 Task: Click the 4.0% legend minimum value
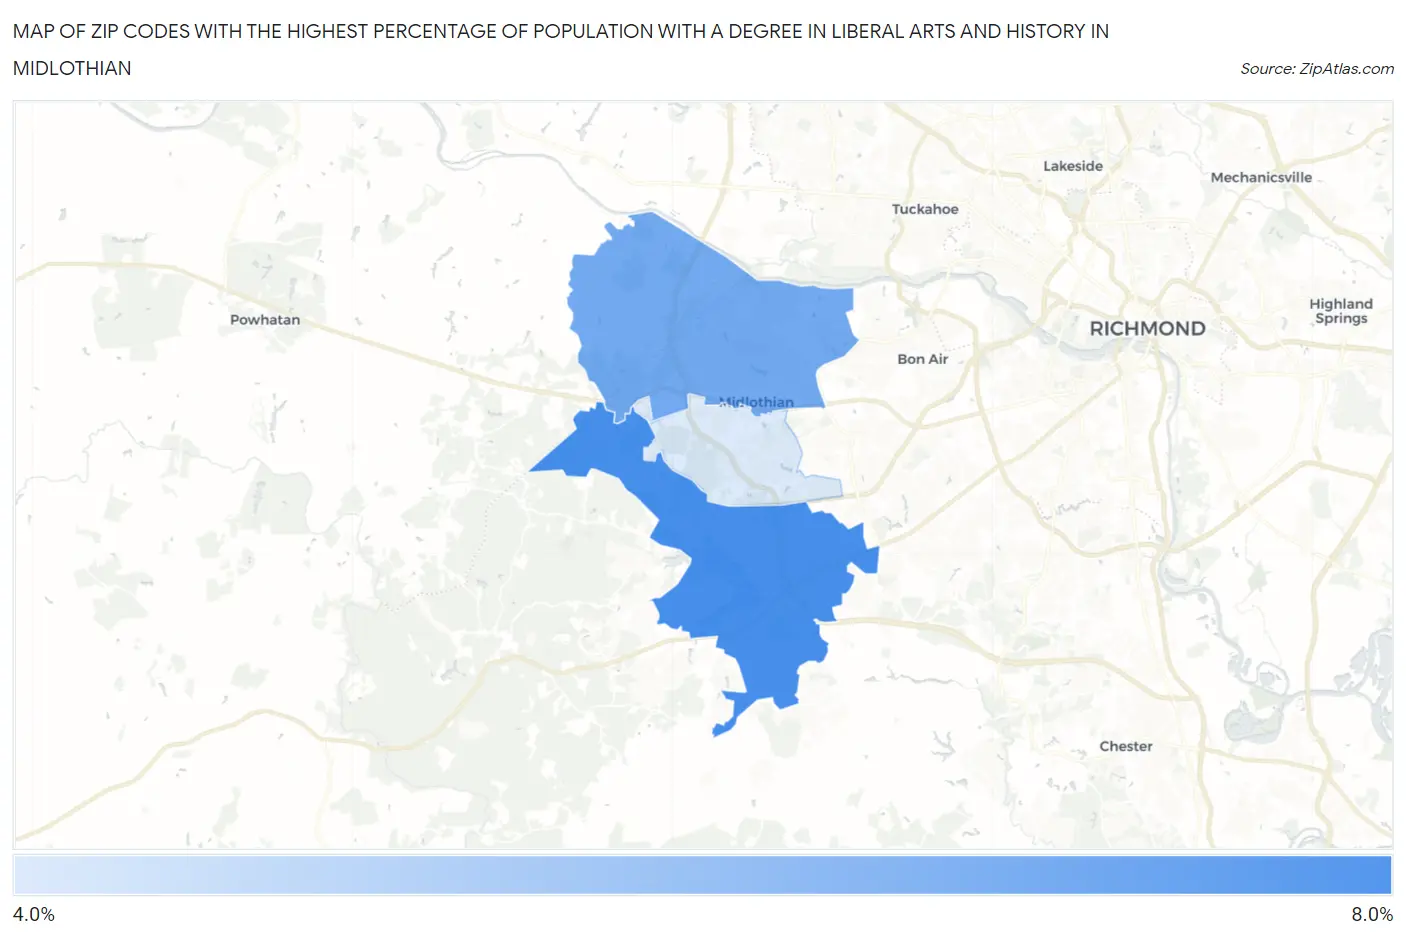click(34, 914)
